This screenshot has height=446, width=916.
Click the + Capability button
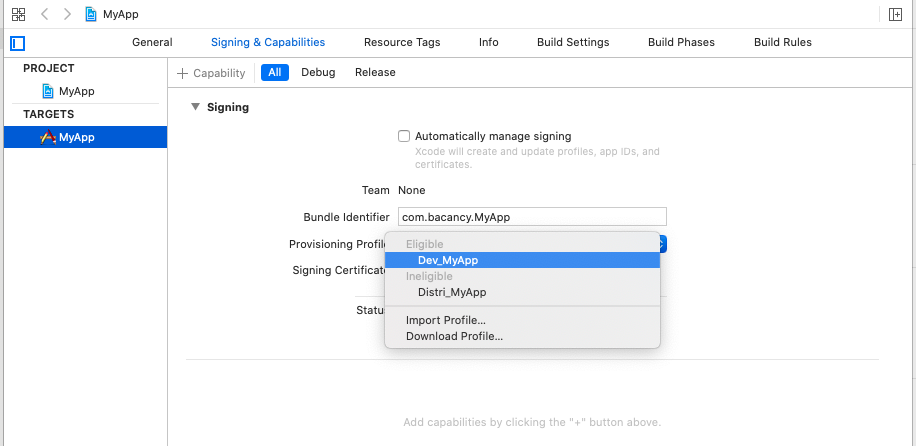coord(211,73)
